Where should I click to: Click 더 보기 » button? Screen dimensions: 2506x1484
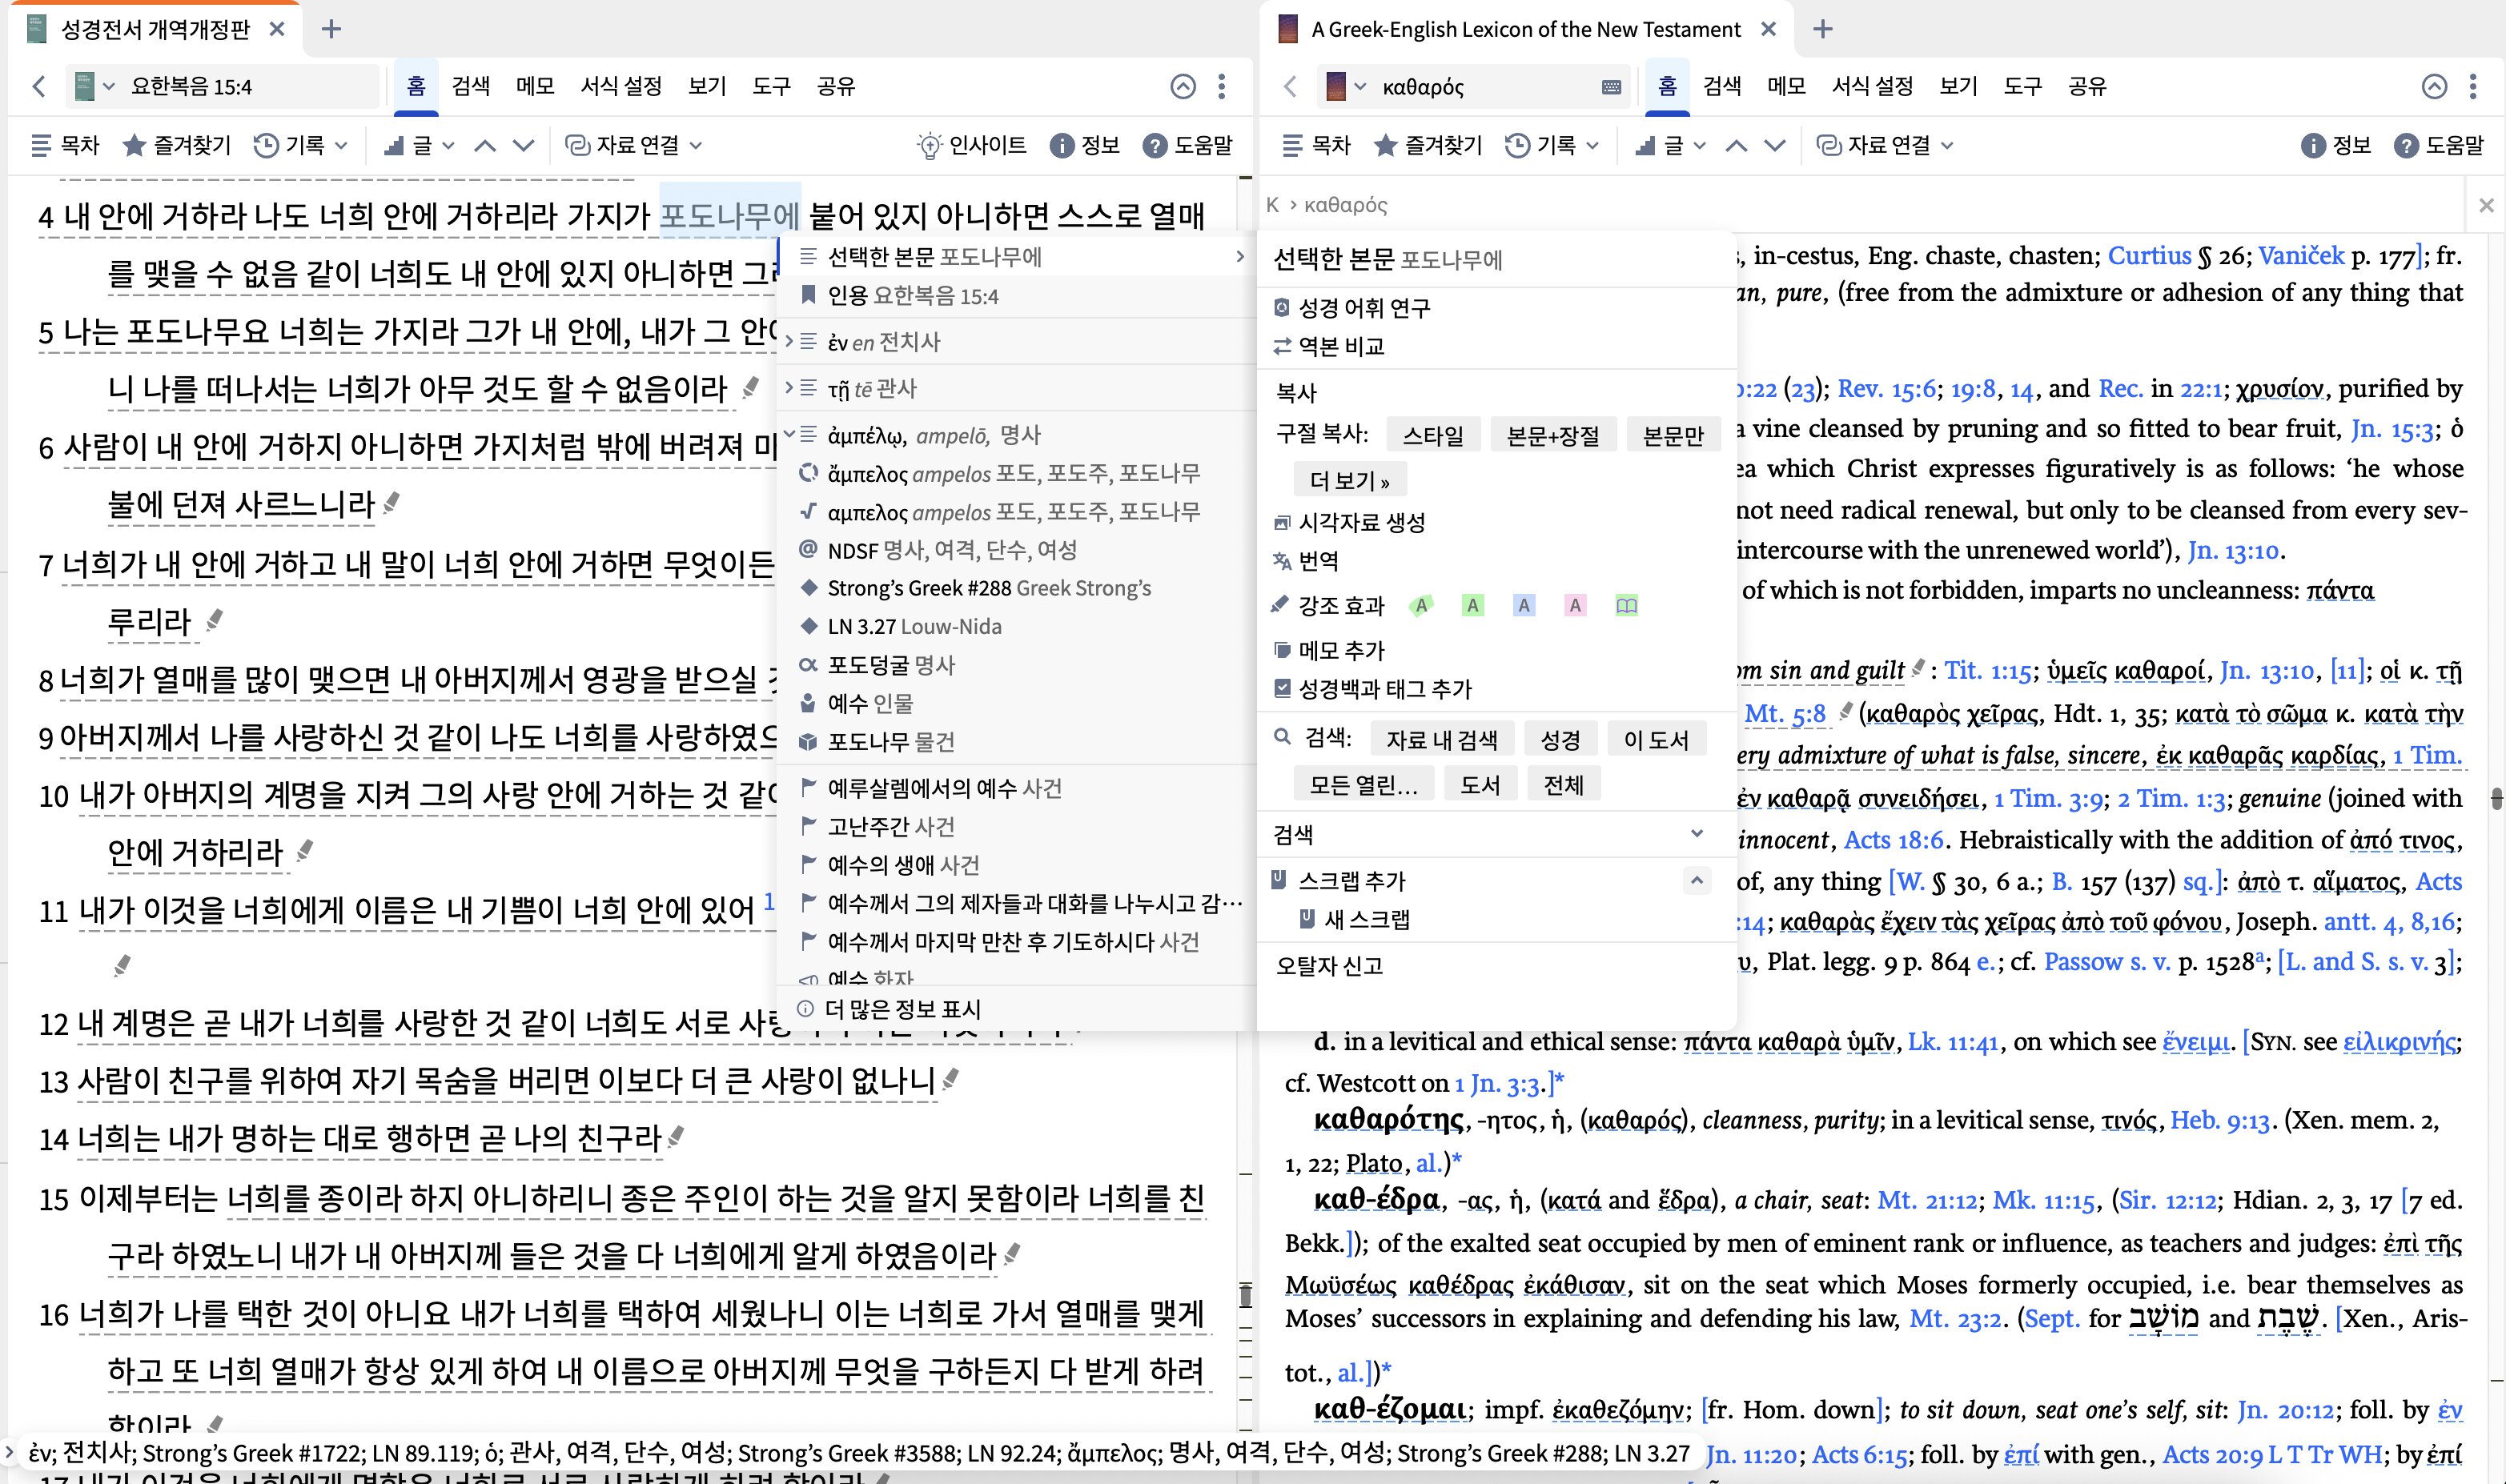(1349, 480)
